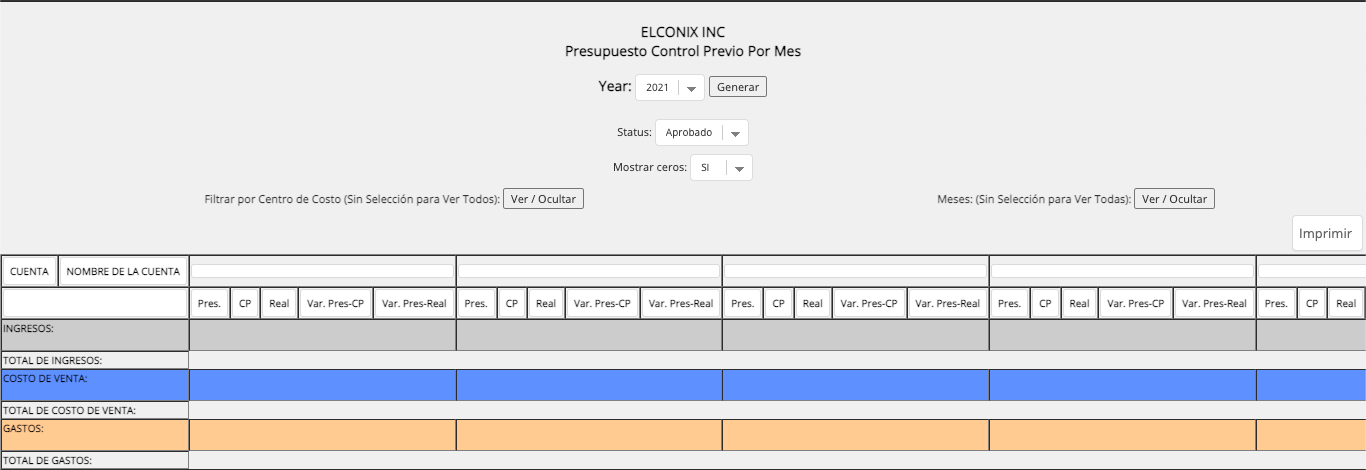1366x470 pixels.
Task: Click the empty field below CUENTA header
Action: 95,303
